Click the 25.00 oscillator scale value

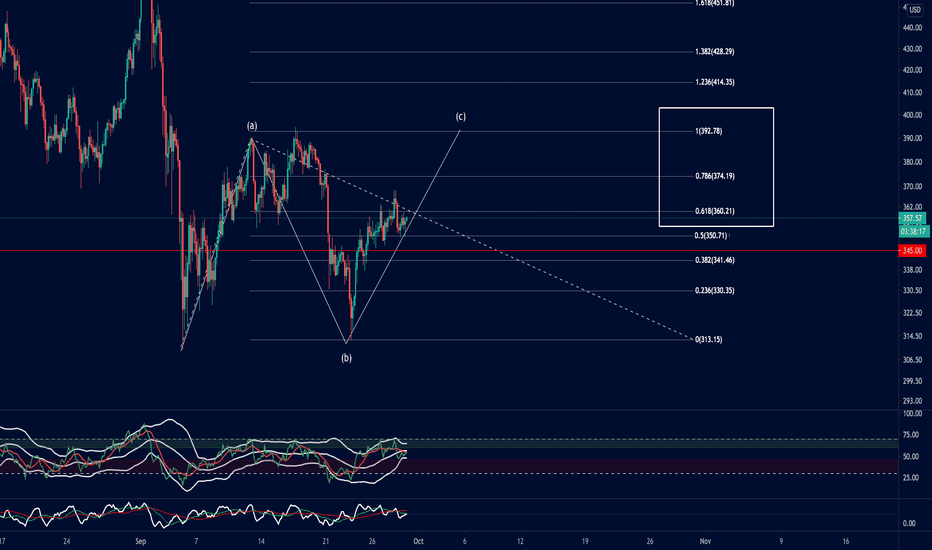[x=911, y=478]
